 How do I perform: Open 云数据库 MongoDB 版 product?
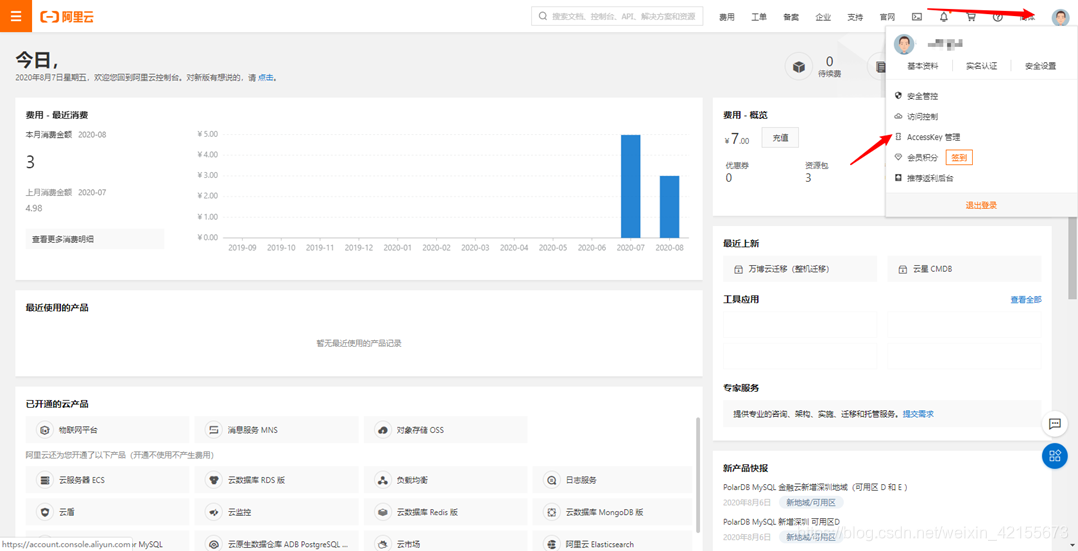612,512
